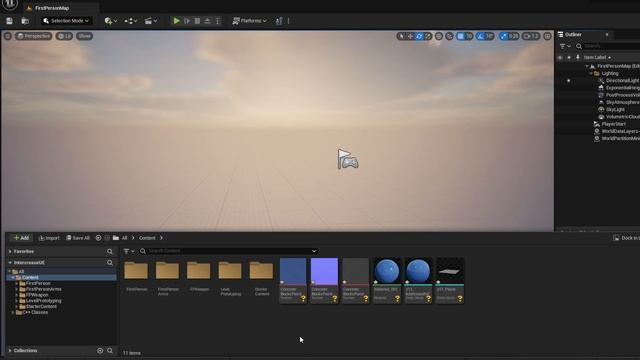This screenshot has height=360, width=640.
Task: Open the viewport Show menu
Action: point(84,36)
